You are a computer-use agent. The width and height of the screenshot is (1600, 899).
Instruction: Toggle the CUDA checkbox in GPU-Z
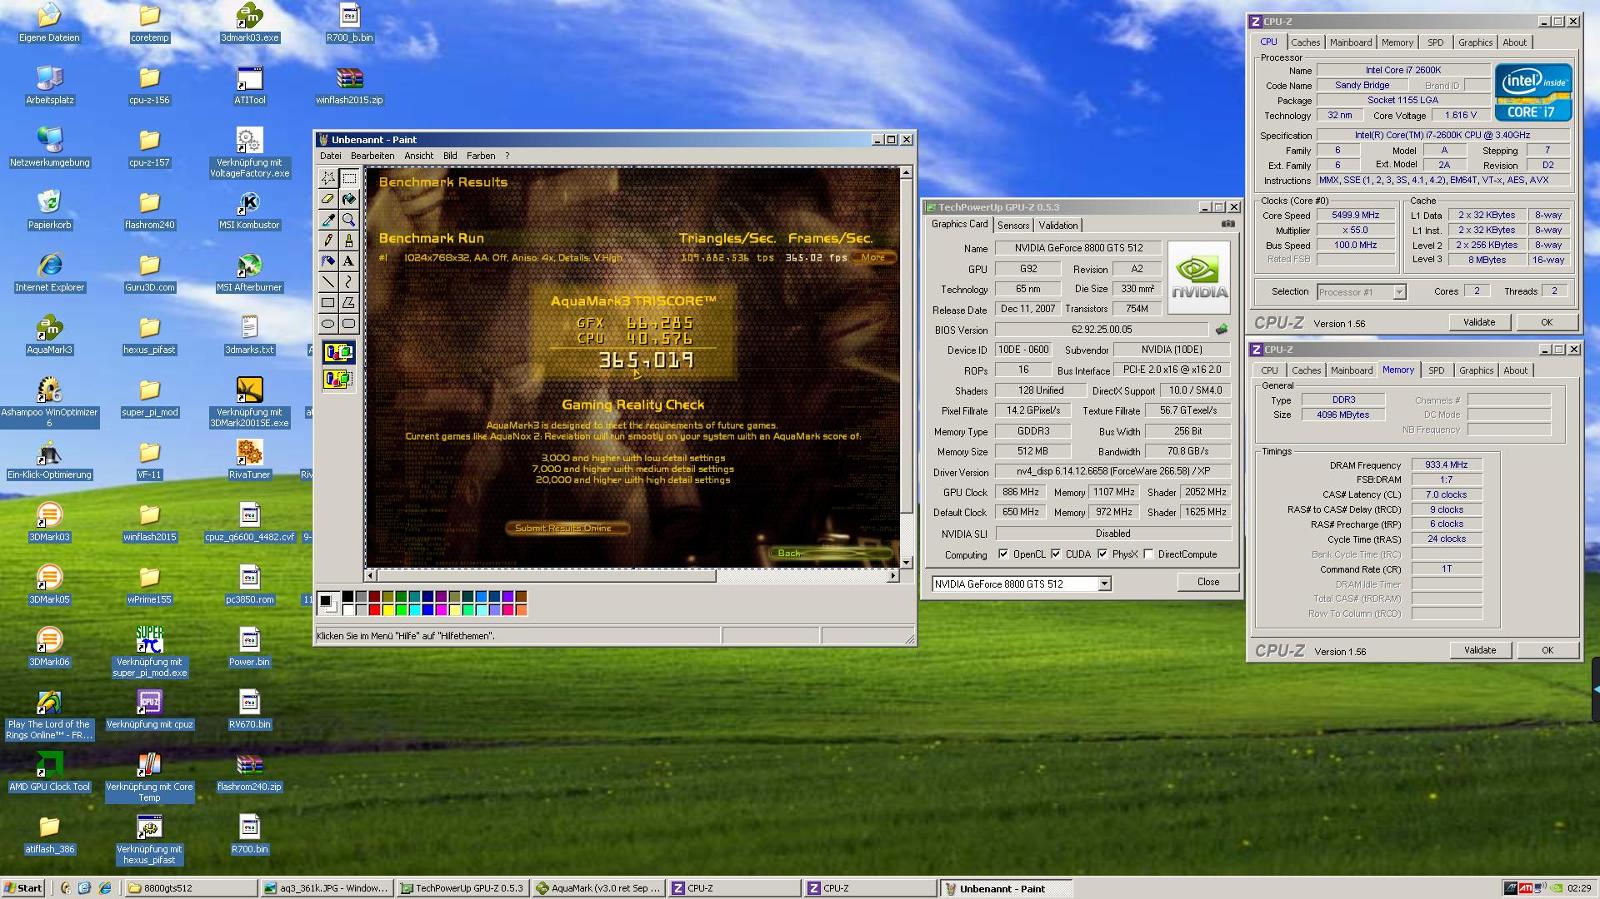[1056, 554]
